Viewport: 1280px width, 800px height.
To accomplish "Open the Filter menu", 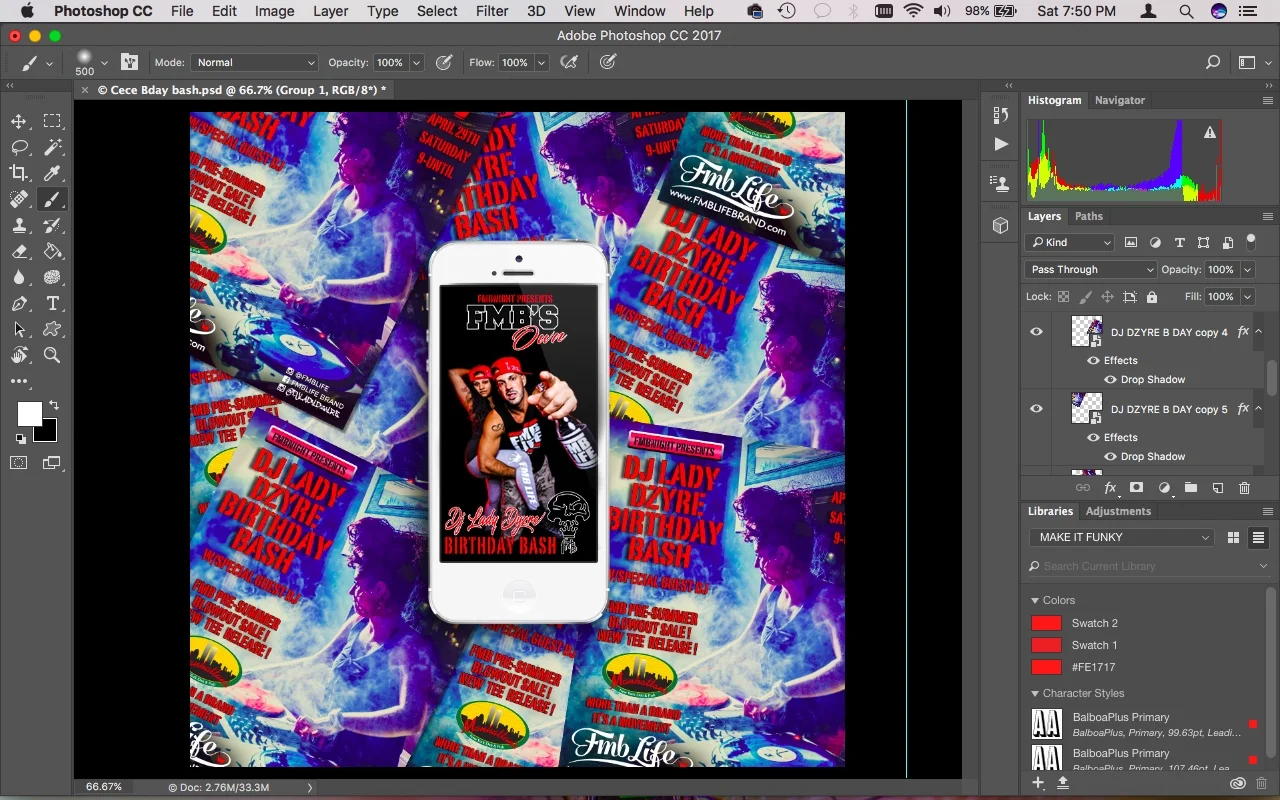I will [492, 11].
